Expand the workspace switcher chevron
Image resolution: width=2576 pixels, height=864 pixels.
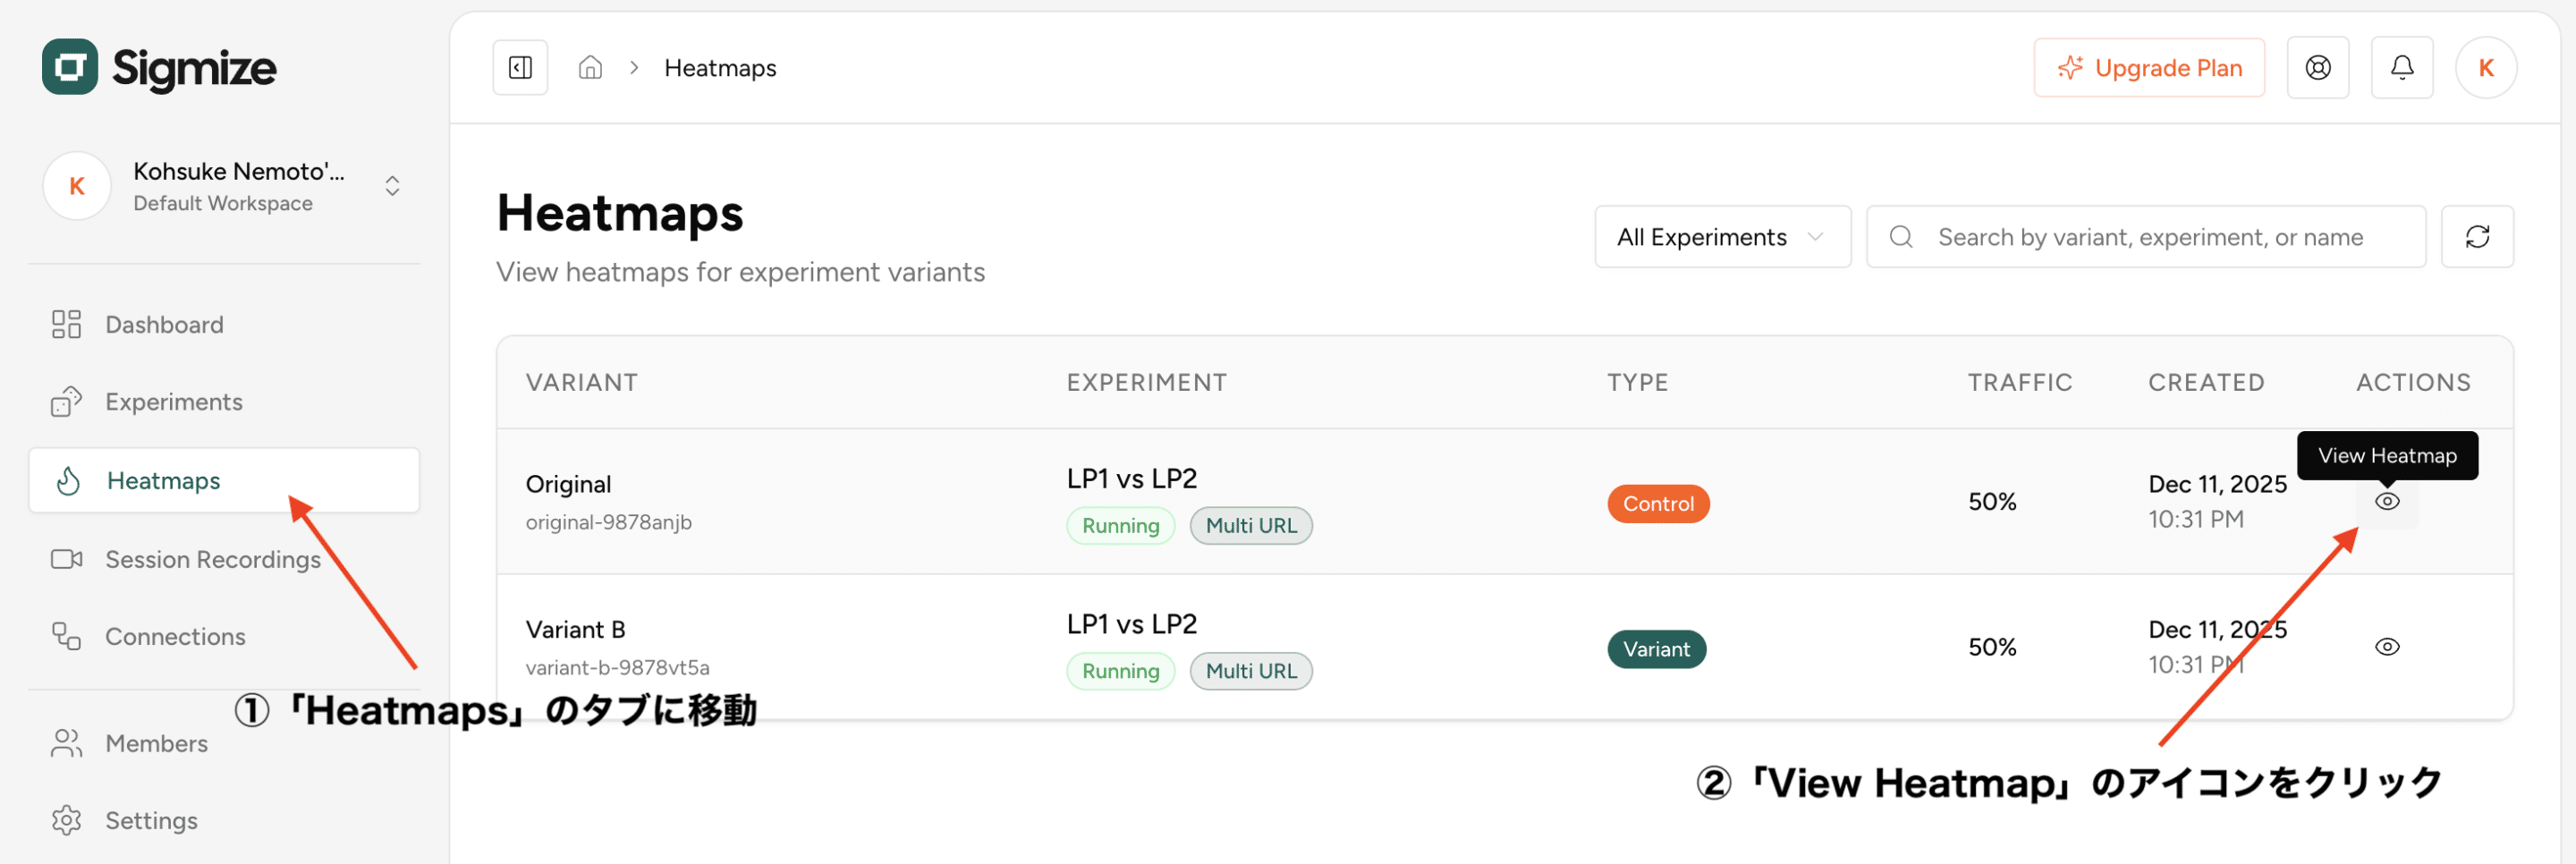point(392,186)
